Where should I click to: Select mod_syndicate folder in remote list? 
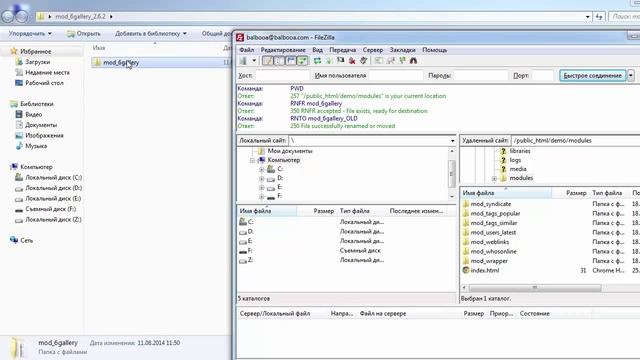[491, 204]
